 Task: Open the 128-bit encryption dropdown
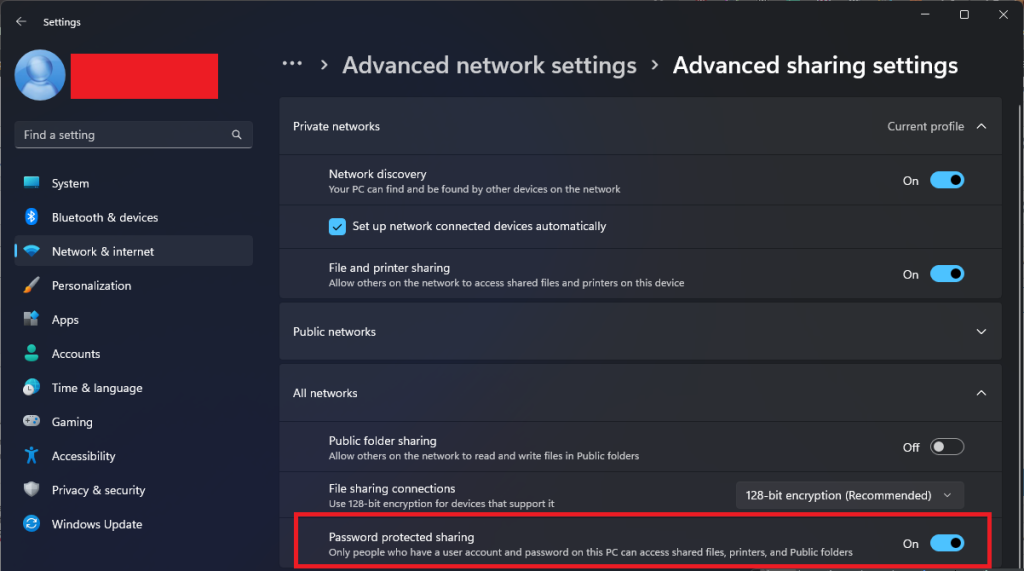click(x=850, y=495)
